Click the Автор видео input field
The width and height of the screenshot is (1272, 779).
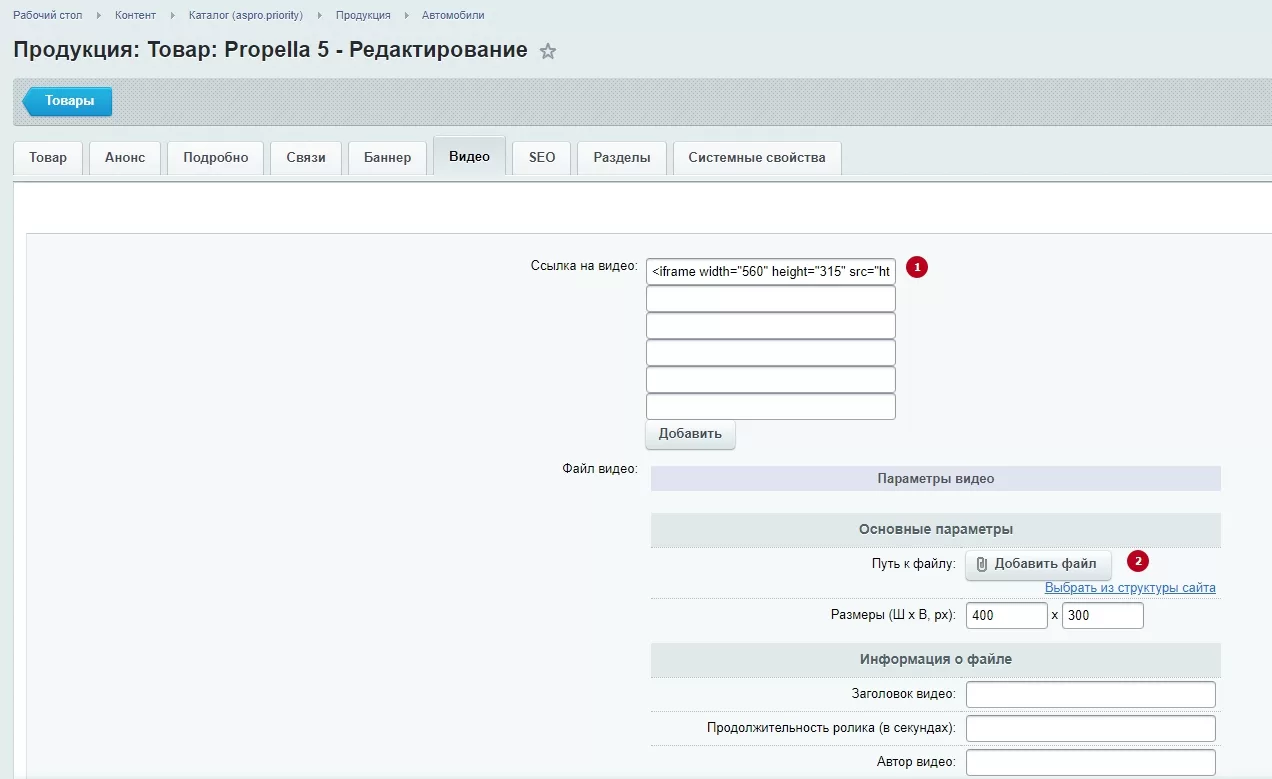pos(1091,763)
